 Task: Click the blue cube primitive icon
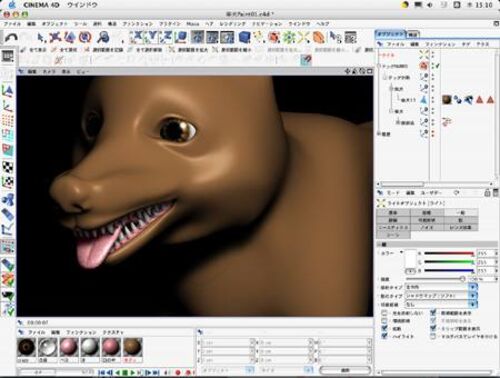(244, 37)
